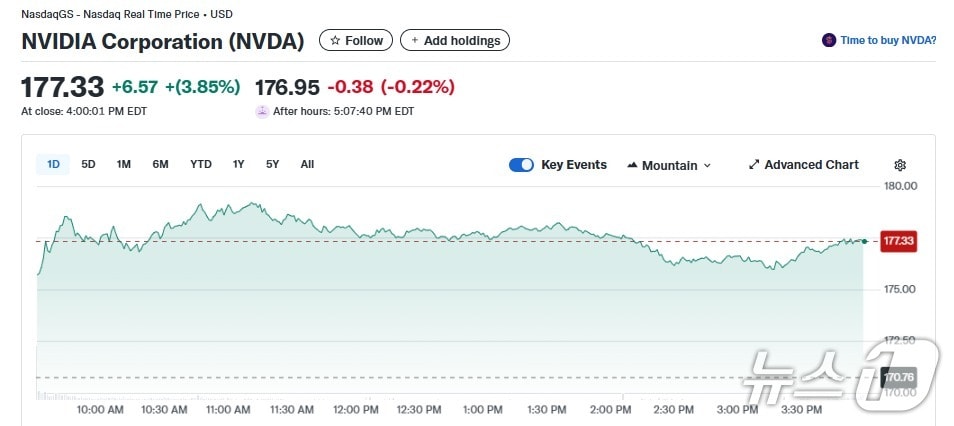Click the red 177.33 price label
The height and width of the screenshot is (426, 954).
tap(897, 241)
